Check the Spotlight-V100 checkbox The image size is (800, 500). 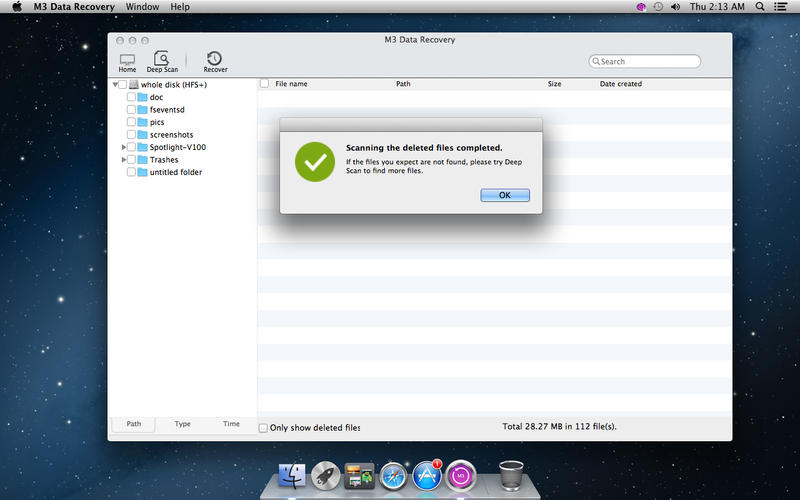[131, 147]
